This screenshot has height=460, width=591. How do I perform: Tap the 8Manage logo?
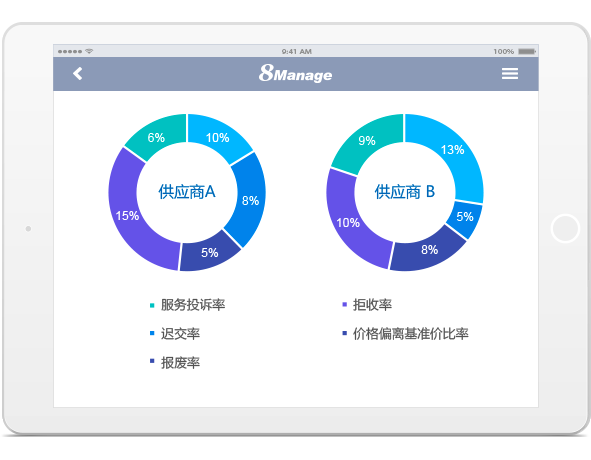(296, 74)
